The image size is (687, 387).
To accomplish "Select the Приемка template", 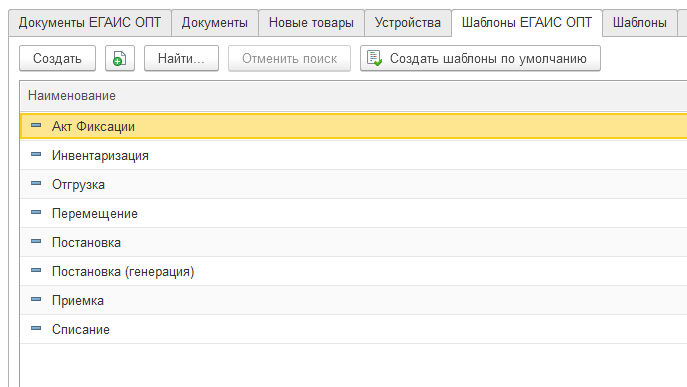I will pyautogui.click(x=78, y=300).
